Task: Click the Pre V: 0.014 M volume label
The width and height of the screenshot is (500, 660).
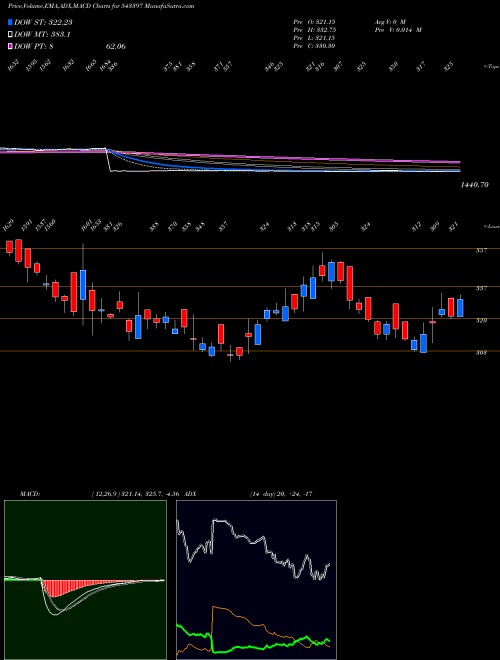Action: (x=397, y=30)
